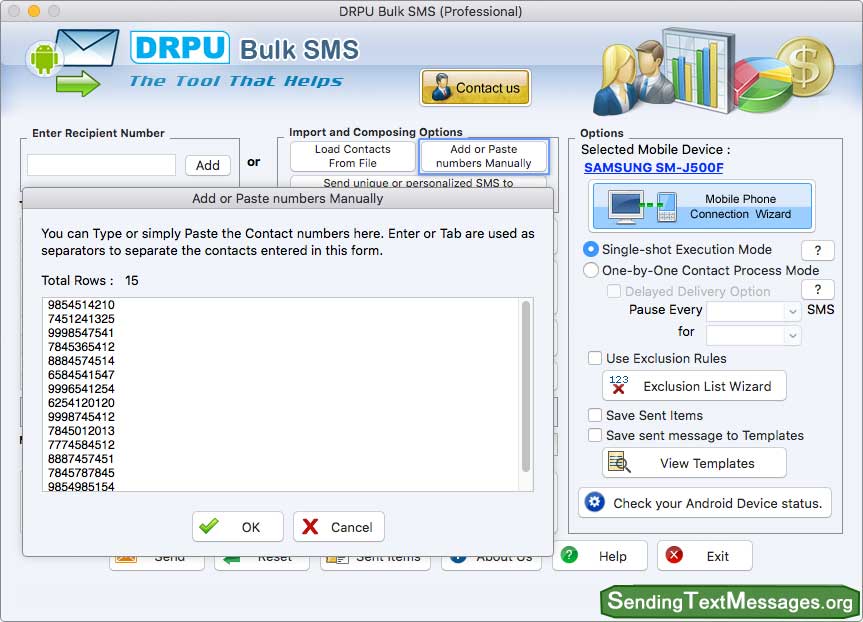This screenshot has width=863, height=622.
Task: Open the Exclusion List Wizard
Action: 694,386
